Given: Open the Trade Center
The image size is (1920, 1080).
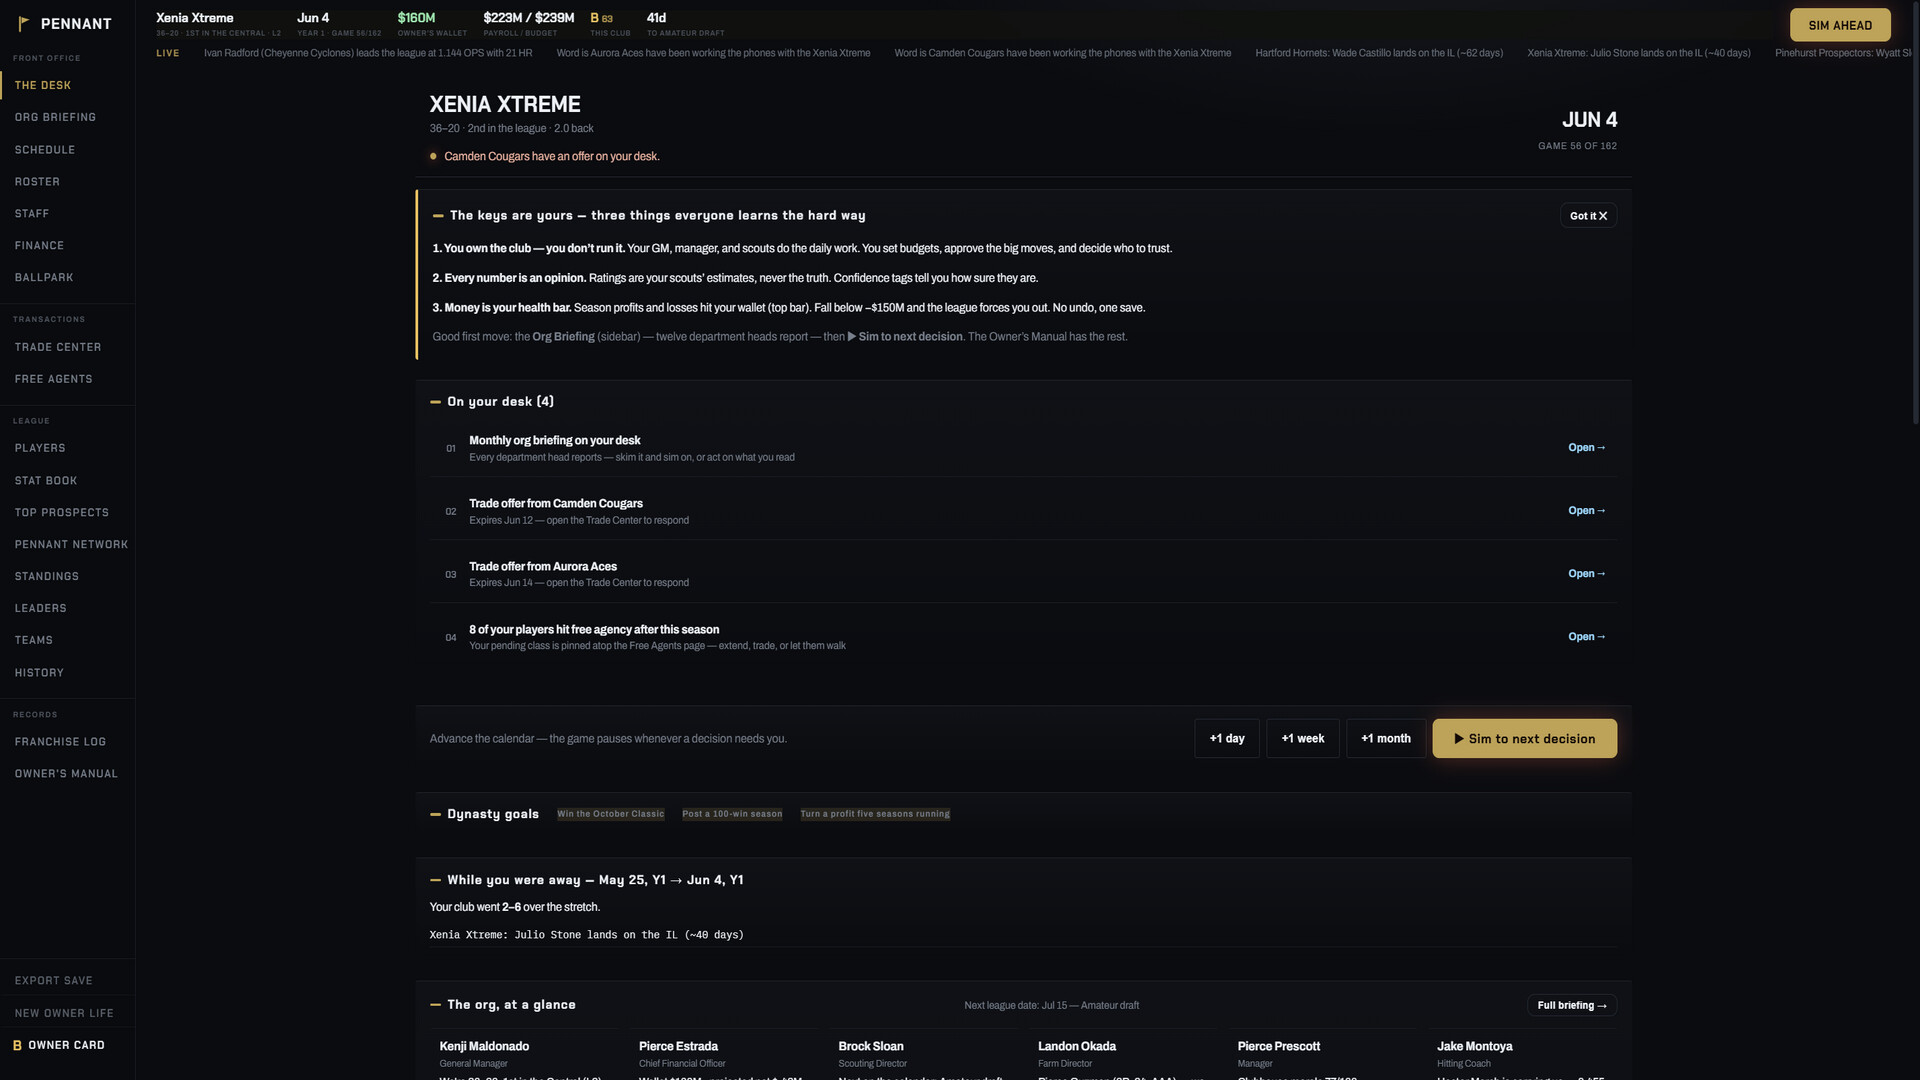Looking at the screenshot, I should 68,347.
